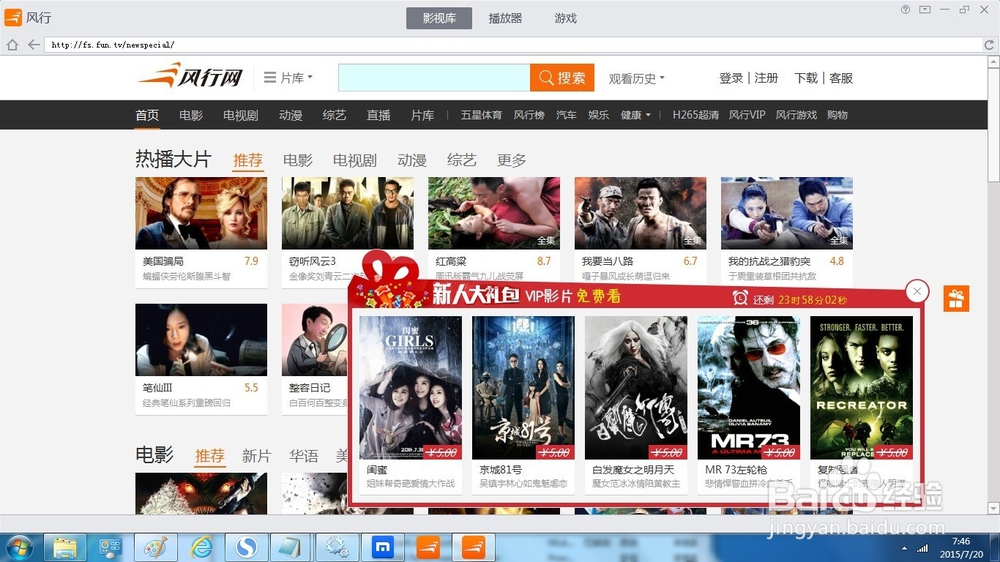
Task: Open the control panel taskbar icon
Action: pyautogui.click(x=110, y=548)
